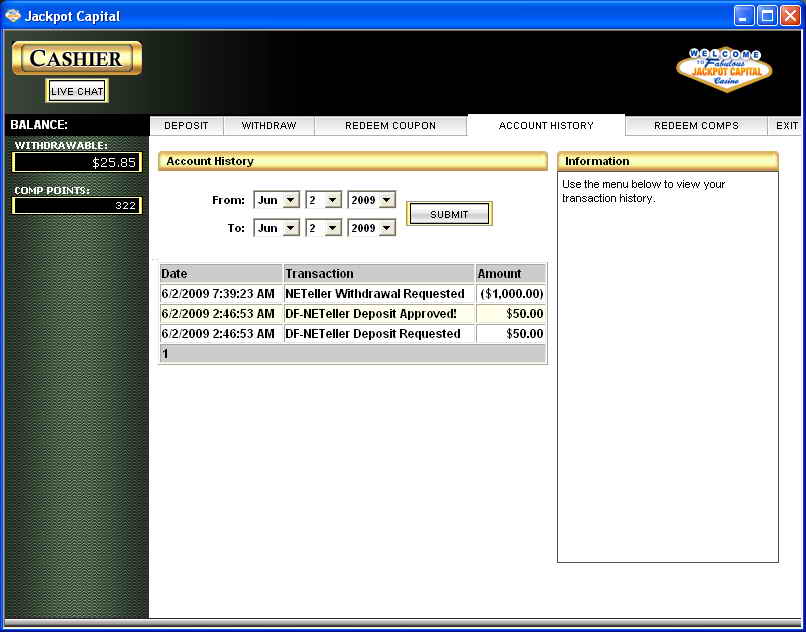
Task: Submit the account history date range
Action: coord(449,214)
